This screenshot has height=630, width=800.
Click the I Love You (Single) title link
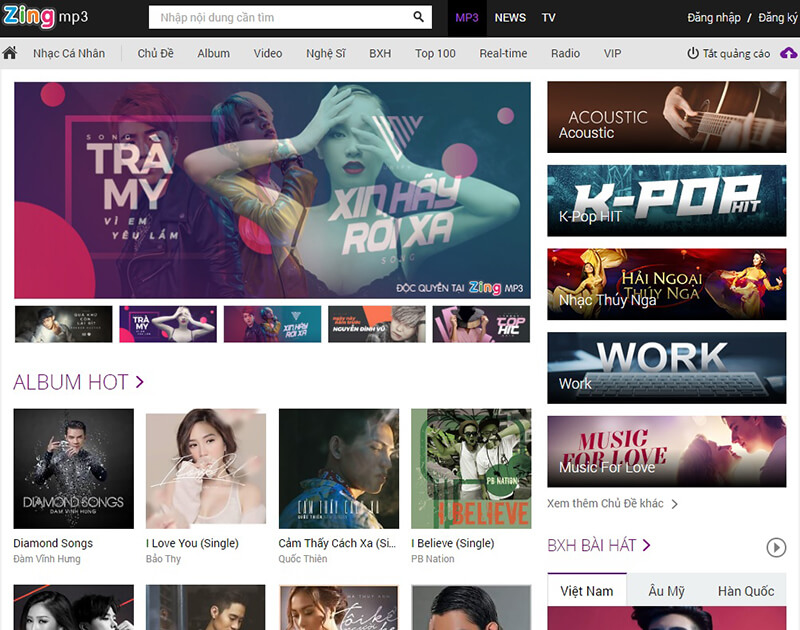coord(192,543)
